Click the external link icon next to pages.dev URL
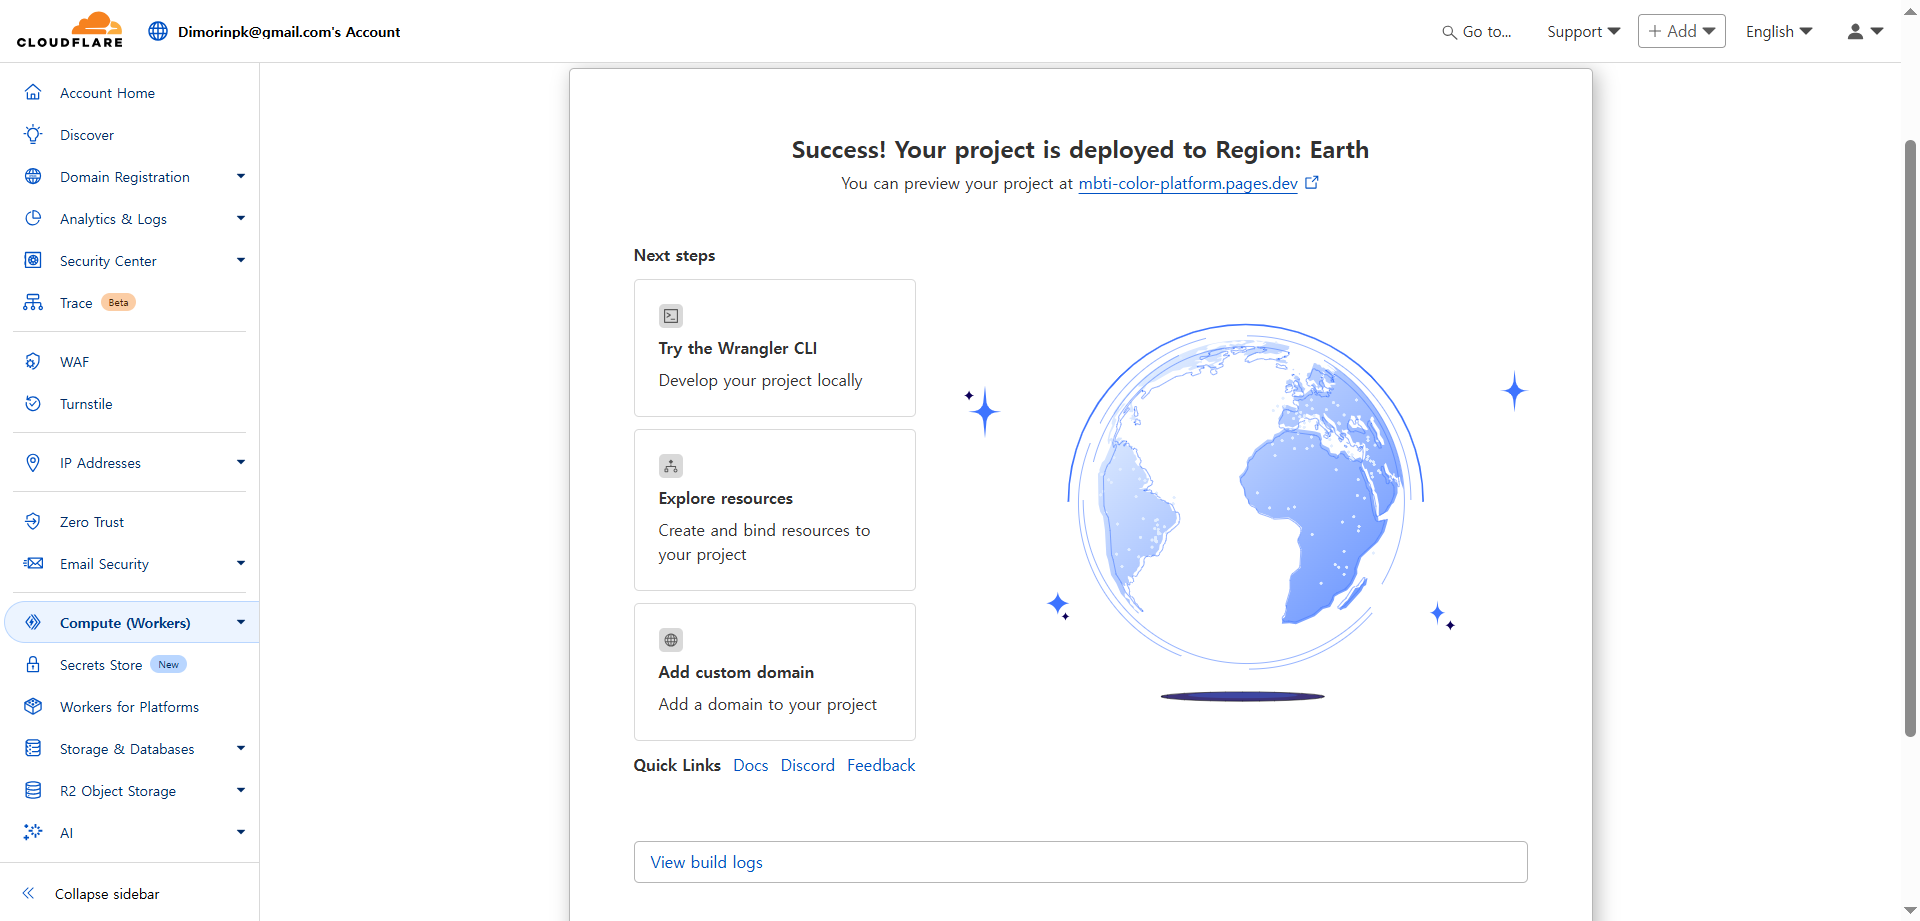 coord(1312,182)
